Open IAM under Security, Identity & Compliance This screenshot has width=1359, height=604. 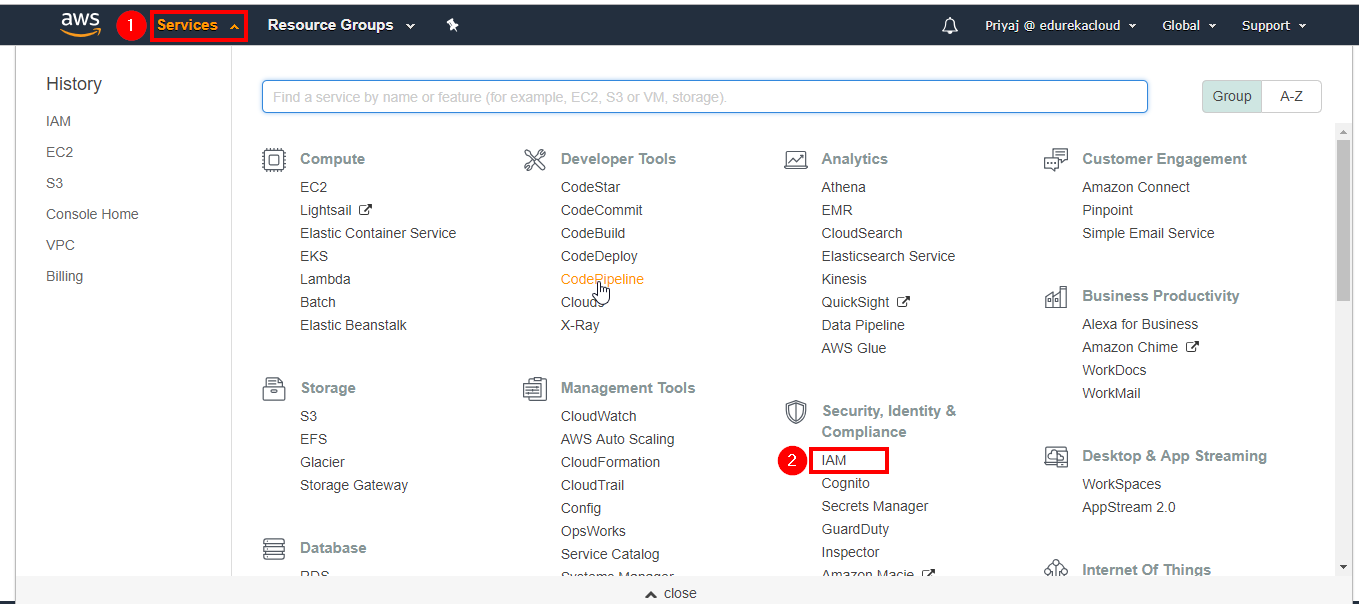coord(834,460)
